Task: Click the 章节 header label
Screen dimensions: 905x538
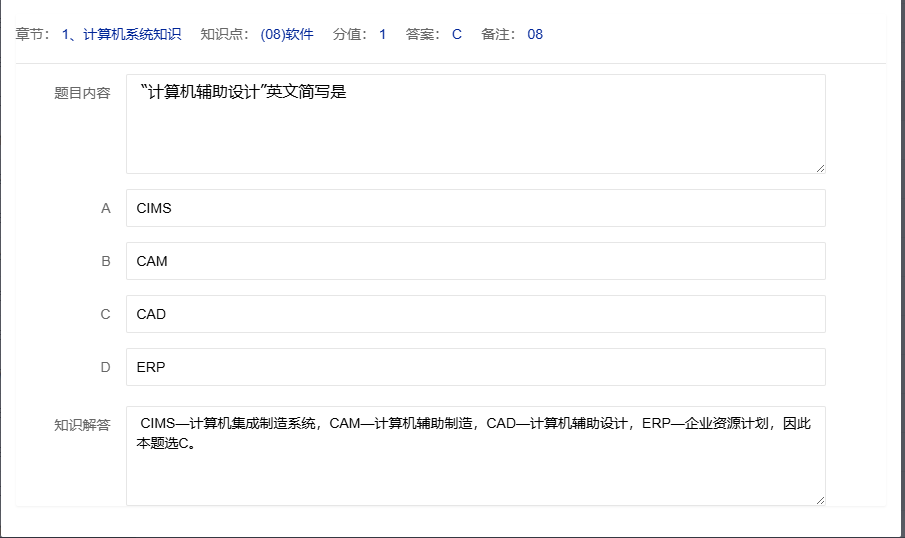Action: [x=33, y=35]
